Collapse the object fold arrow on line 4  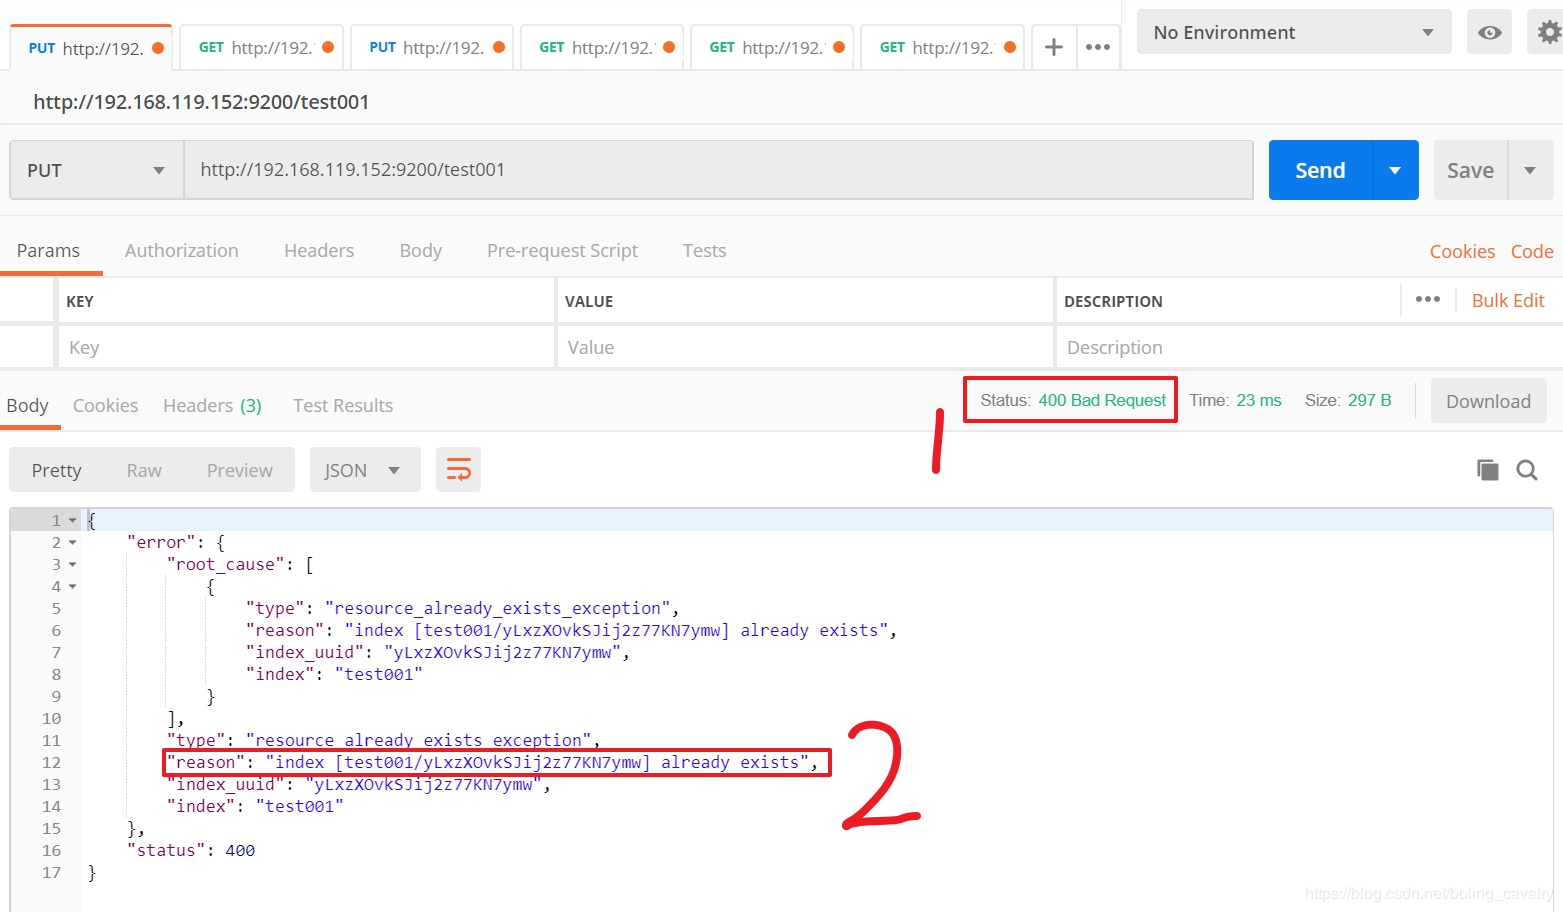(x=72, y=586)
